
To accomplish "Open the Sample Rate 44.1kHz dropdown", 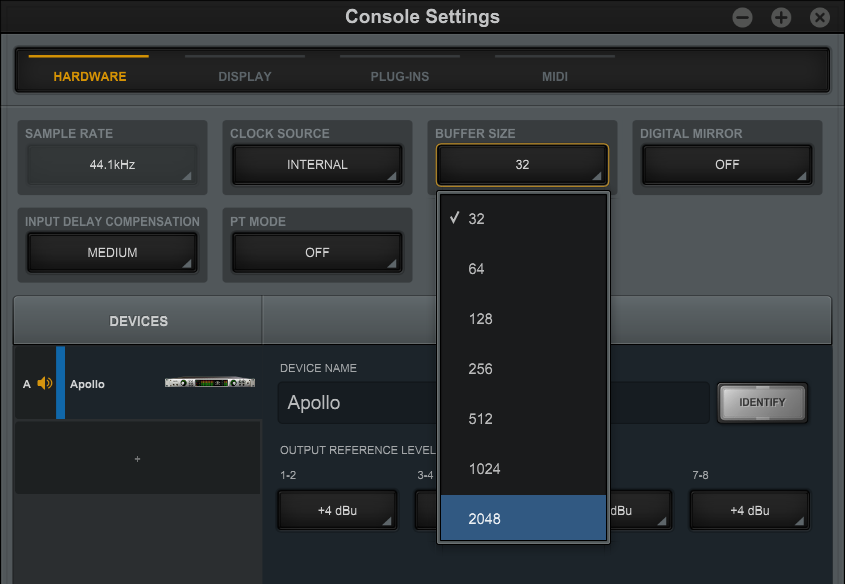I will click(x=112, y=164).
